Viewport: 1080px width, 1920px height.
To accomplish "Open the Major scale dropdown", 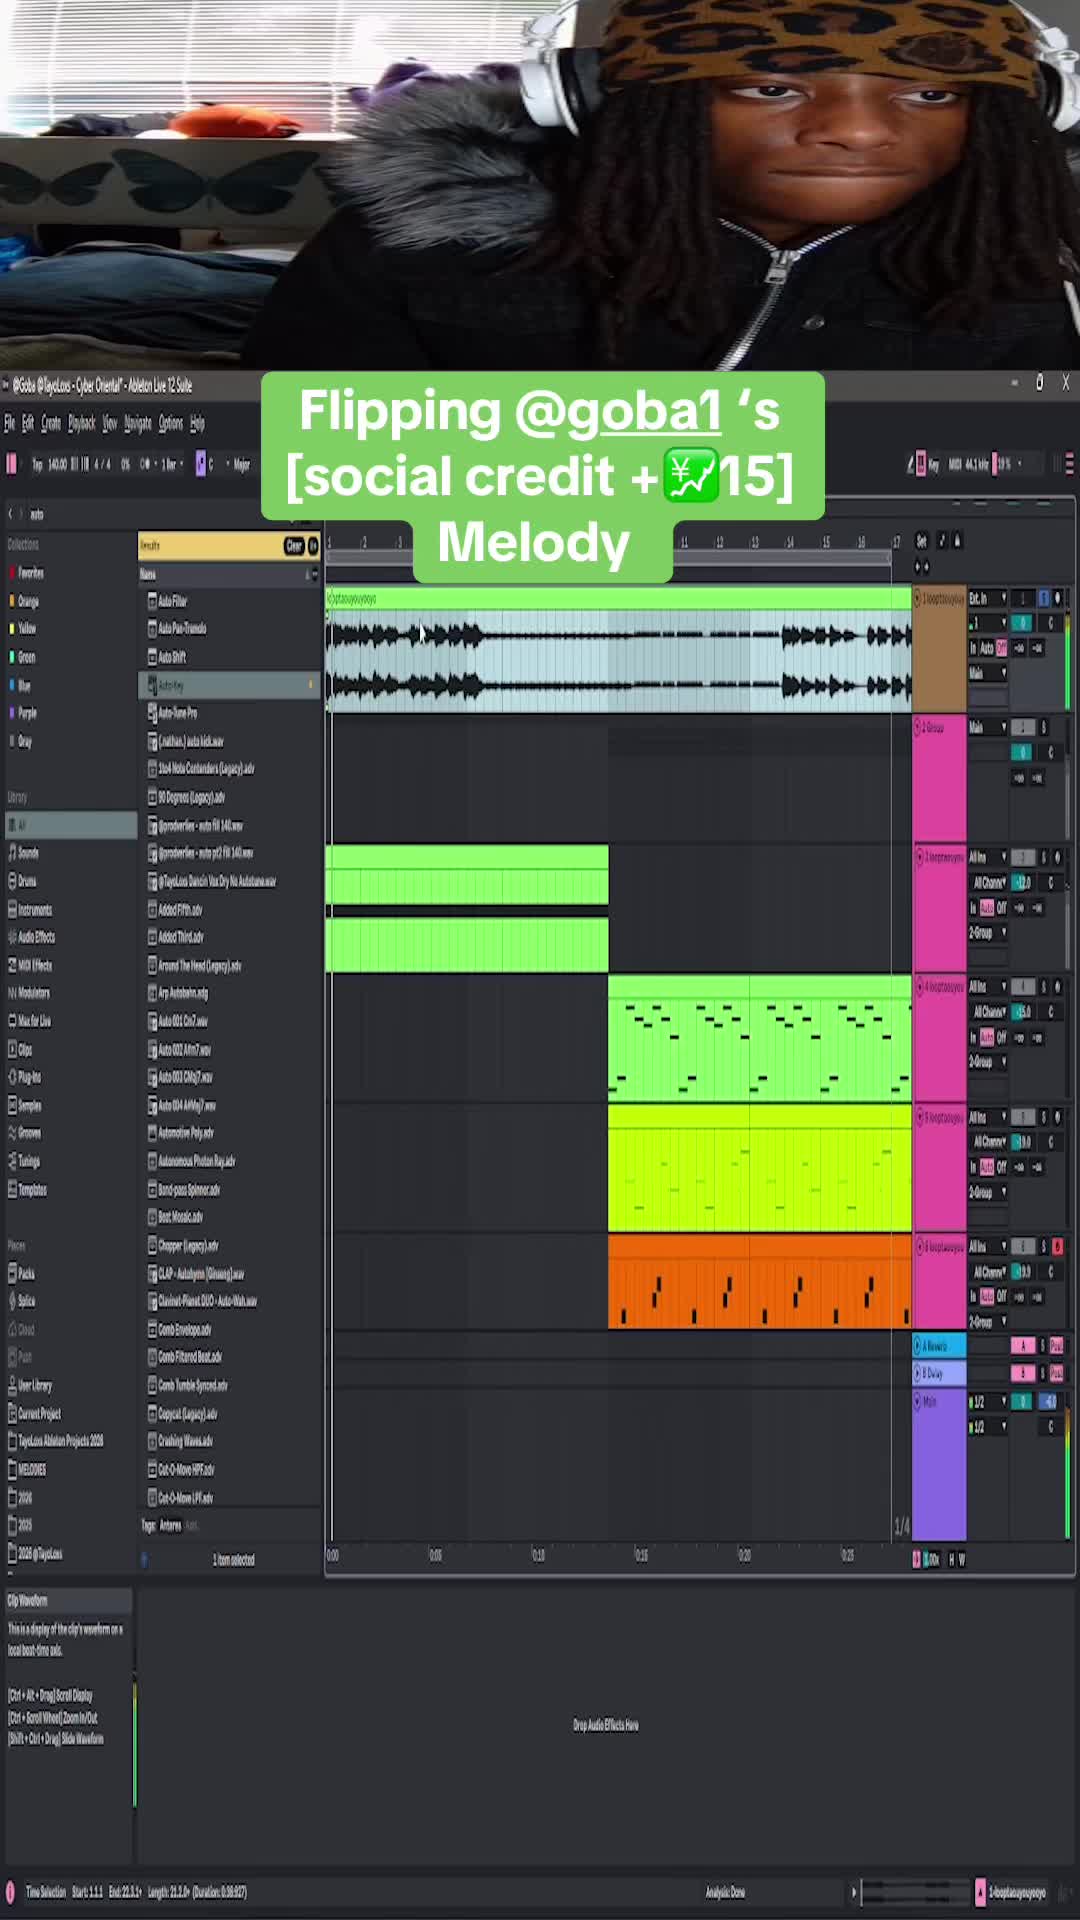I will click(240, 464).
